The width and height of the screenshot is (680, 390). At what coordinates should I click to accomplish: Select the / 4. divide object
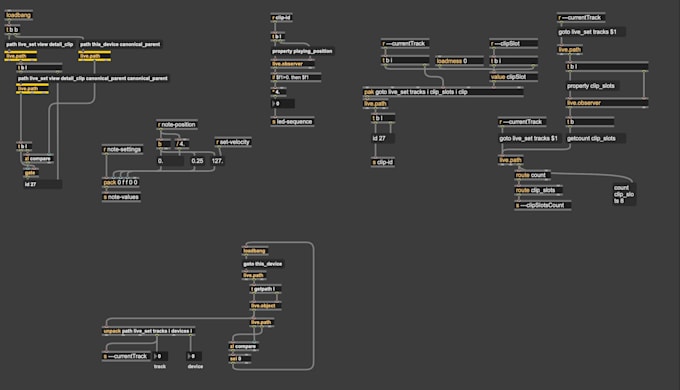(181, 144)
